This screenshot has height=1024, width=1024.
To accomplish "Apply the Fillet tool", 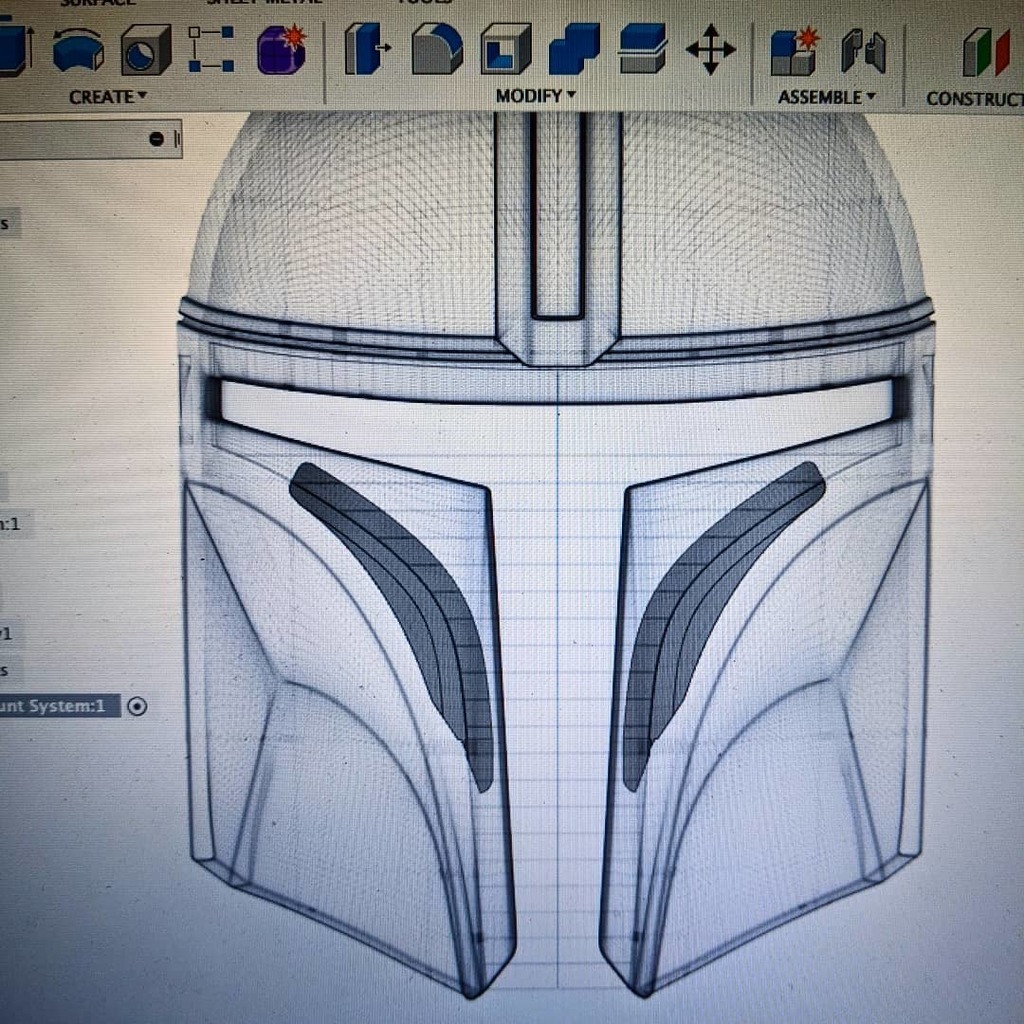I will pyautogui.click(x=435, y=50).
